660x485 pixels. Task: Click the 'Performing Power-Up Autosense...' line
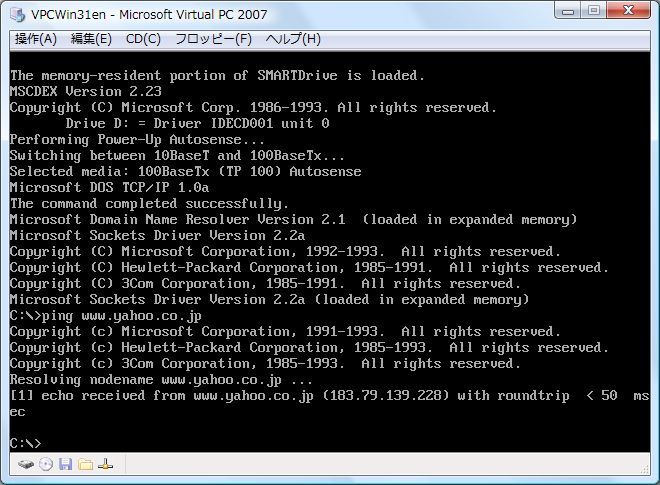click(x=137, y=139)
